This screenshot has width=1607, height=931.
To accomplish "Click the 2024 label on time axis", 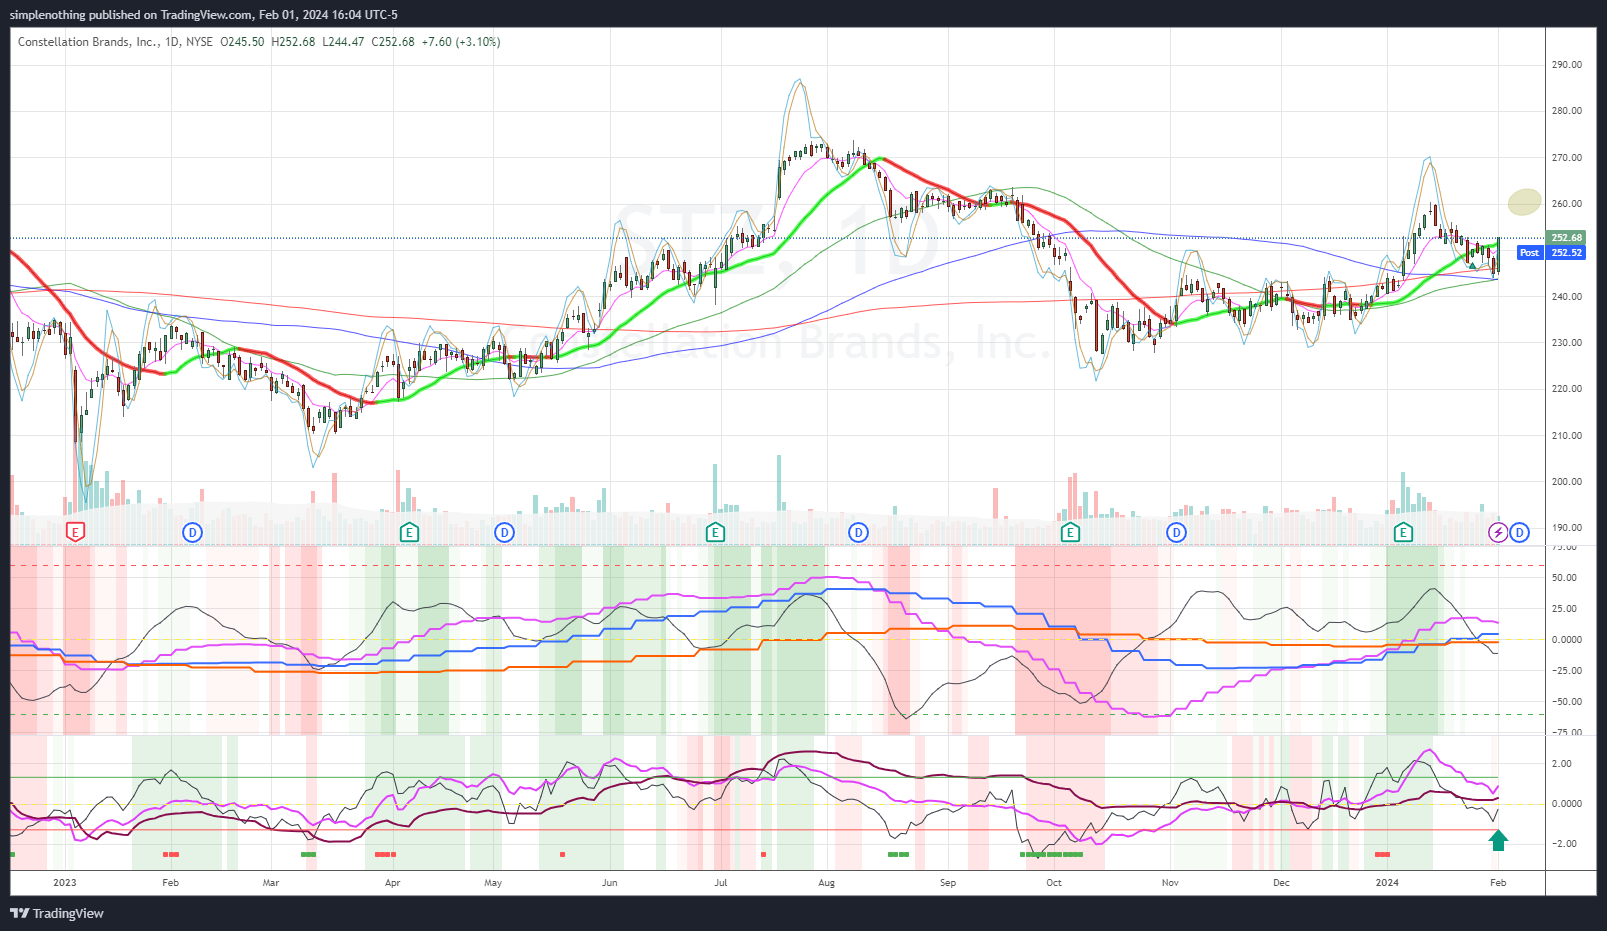I will click(x=1387, y=883).
